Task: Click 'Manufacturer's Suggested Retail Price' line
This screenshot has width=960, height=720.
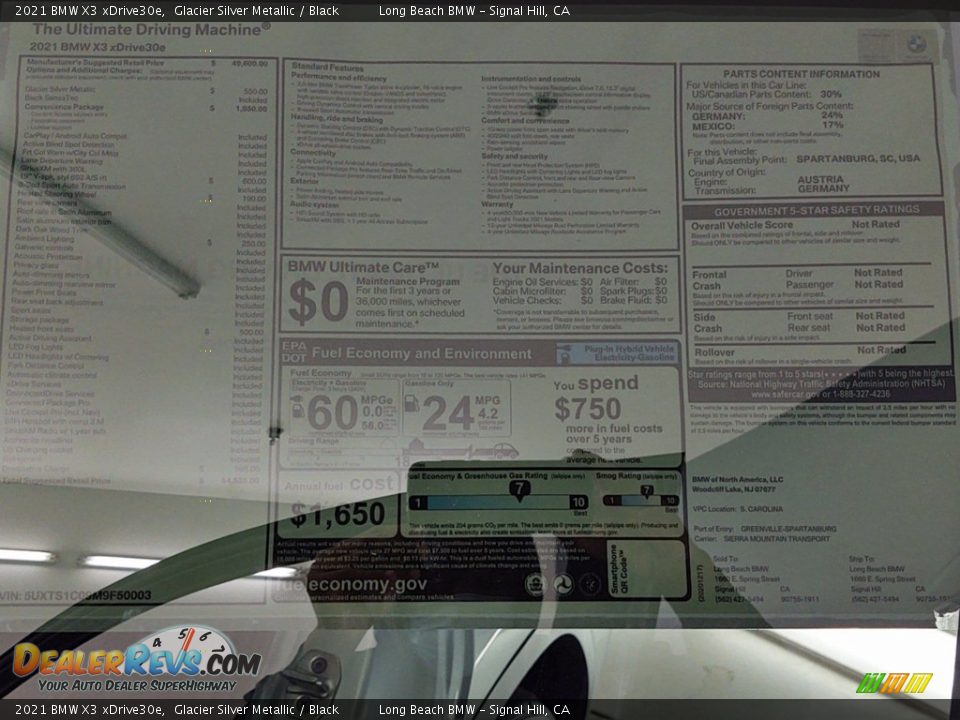Action: [x=95, y=62]
